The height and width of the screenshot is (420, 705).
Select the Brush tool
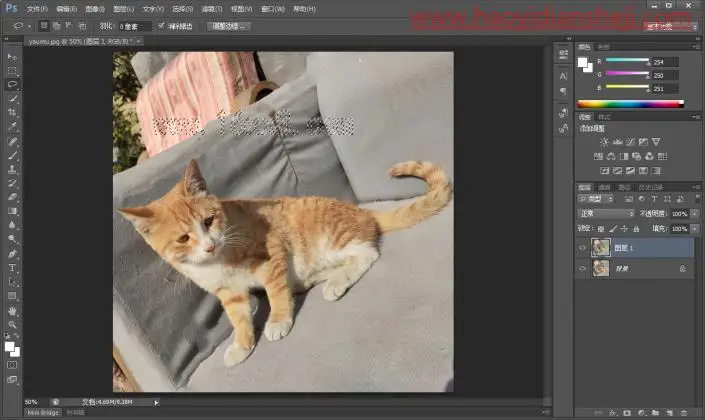pyautogui.click(x=12, y=155)
